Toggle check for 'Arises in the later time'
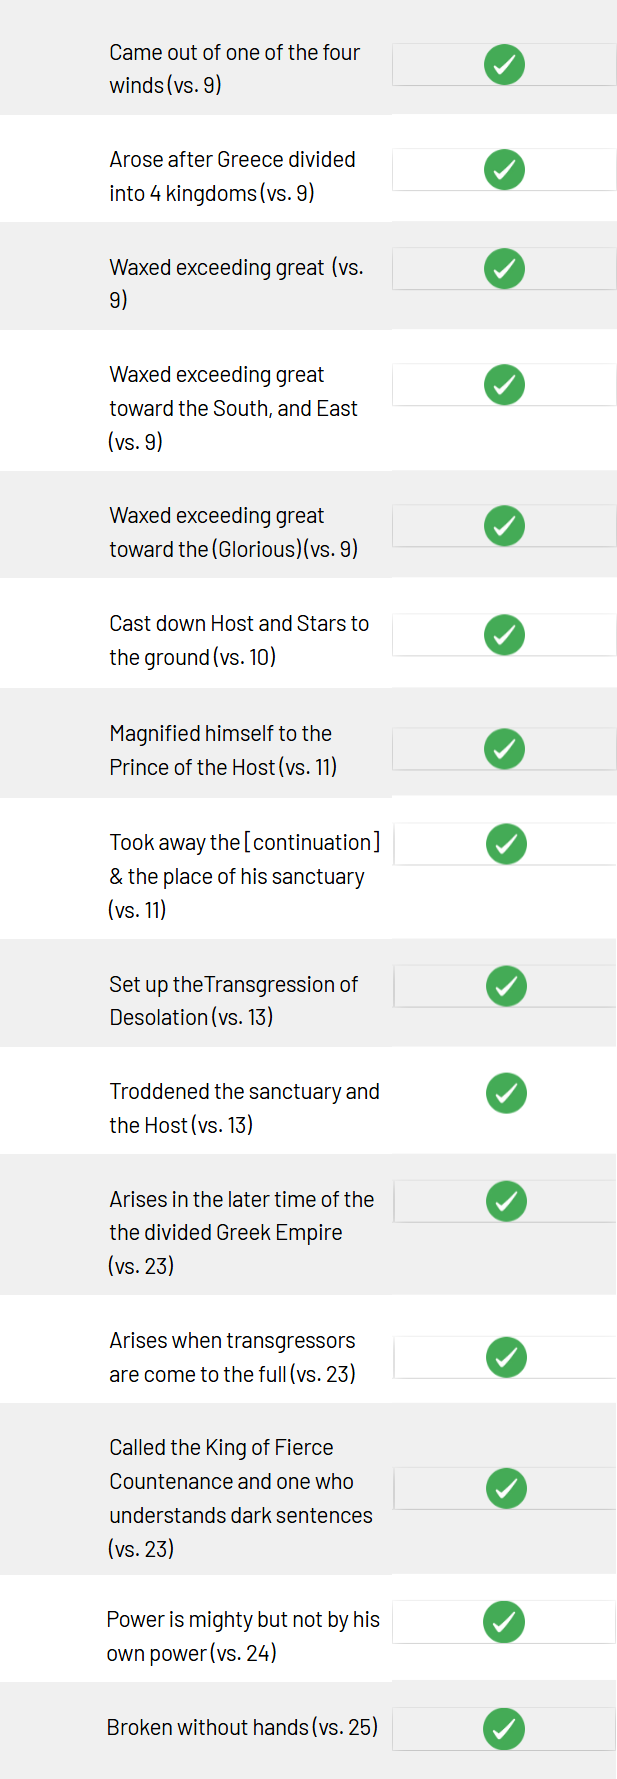617x1779 pixels. tap(506, 1201)
